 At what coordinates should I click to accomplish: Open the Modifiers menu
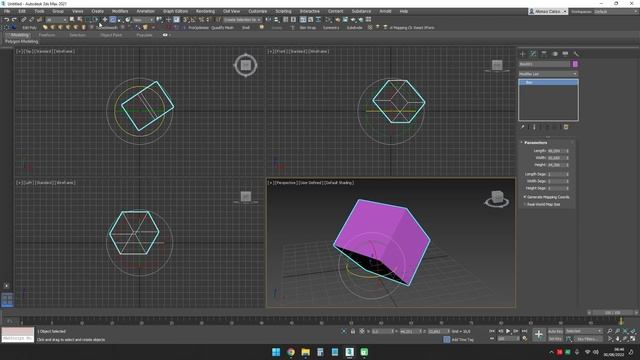120,11
